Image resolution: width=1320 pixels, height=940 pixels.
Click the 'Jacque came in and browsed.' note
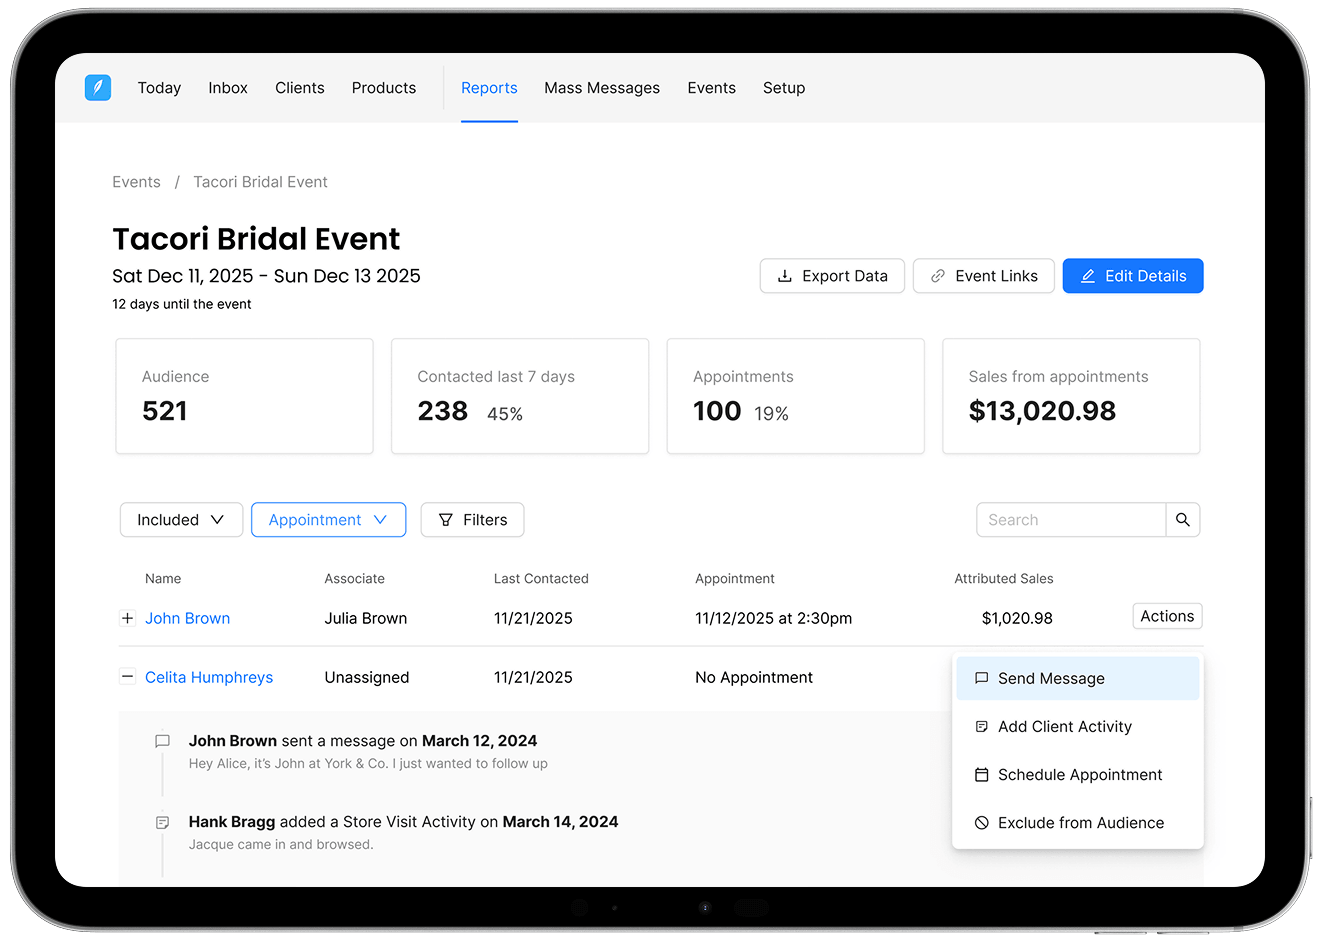[x=281, y=844]
